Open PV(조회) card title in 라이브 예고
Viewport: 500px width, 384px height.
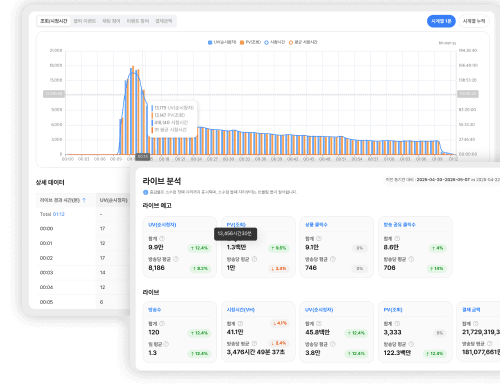tap(236, 225)
